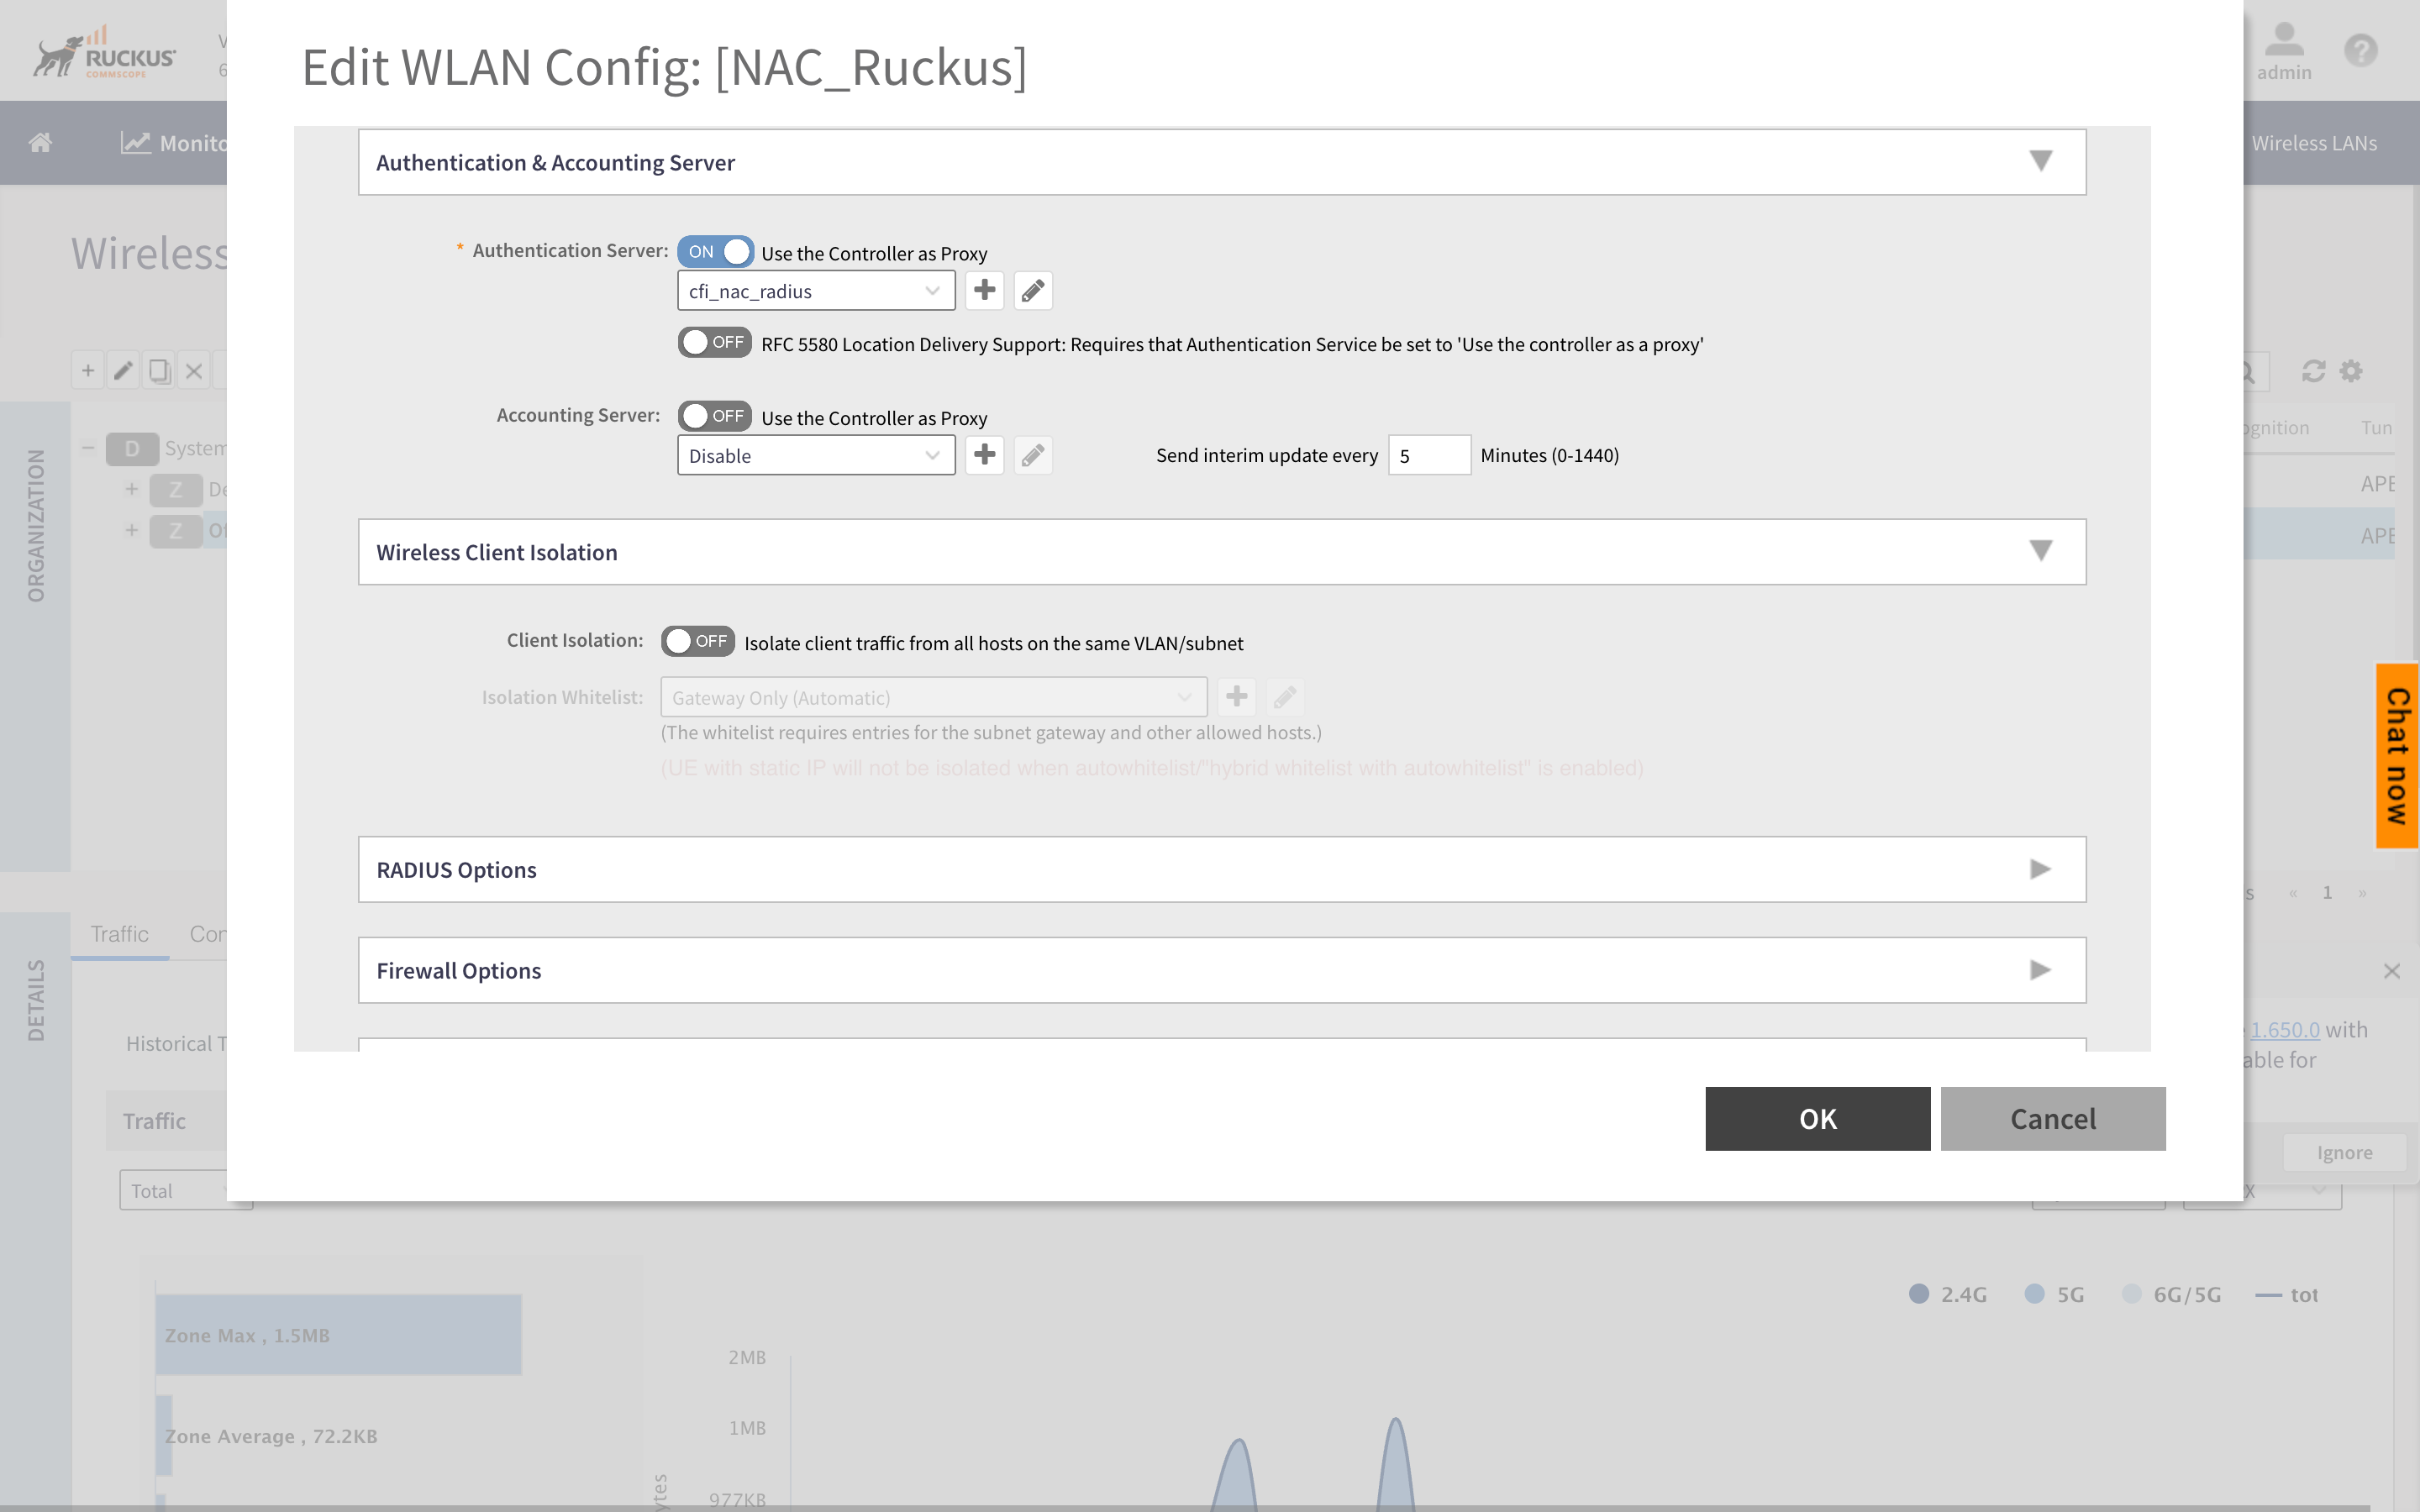Expand the Firewall Options section

(1221, 970)
